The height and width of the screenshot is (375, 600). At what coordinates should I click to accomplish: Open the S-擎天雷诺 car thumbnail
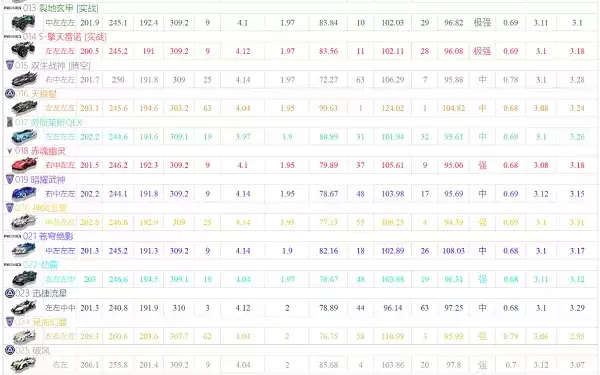(x=23, y=51)
